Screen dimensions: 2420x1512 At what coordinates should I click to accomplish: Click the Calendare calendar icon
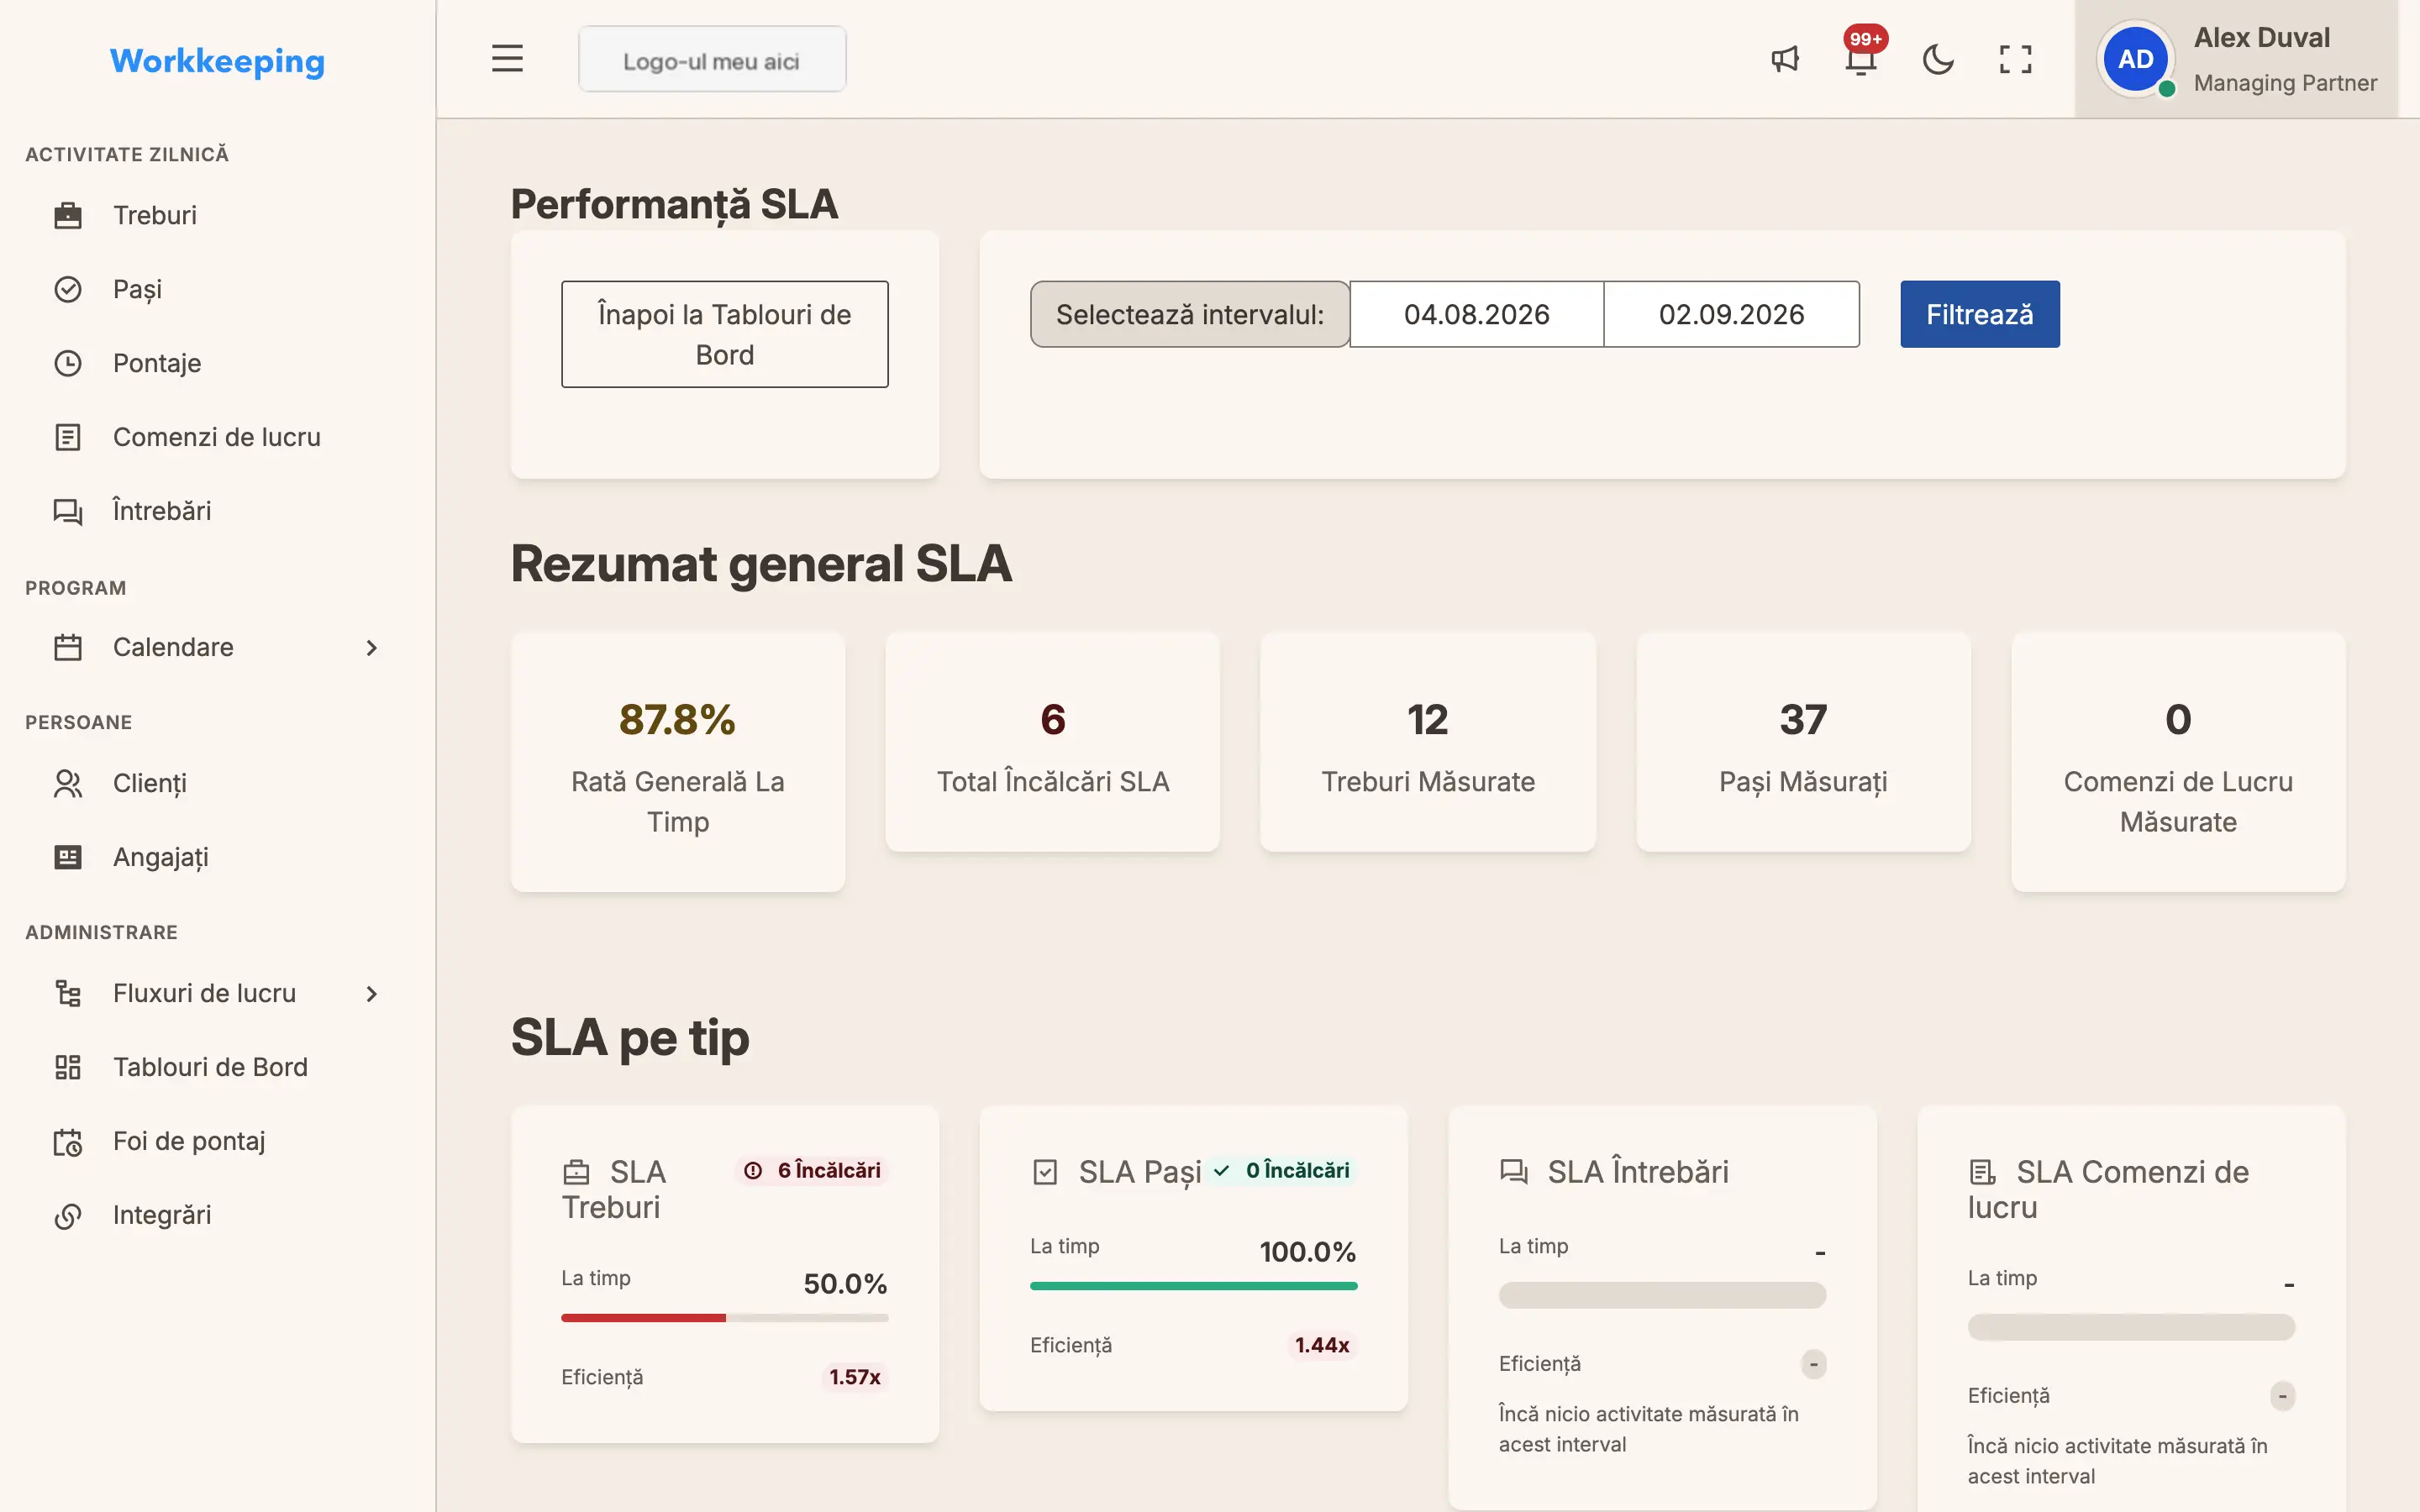pos(68,647)
